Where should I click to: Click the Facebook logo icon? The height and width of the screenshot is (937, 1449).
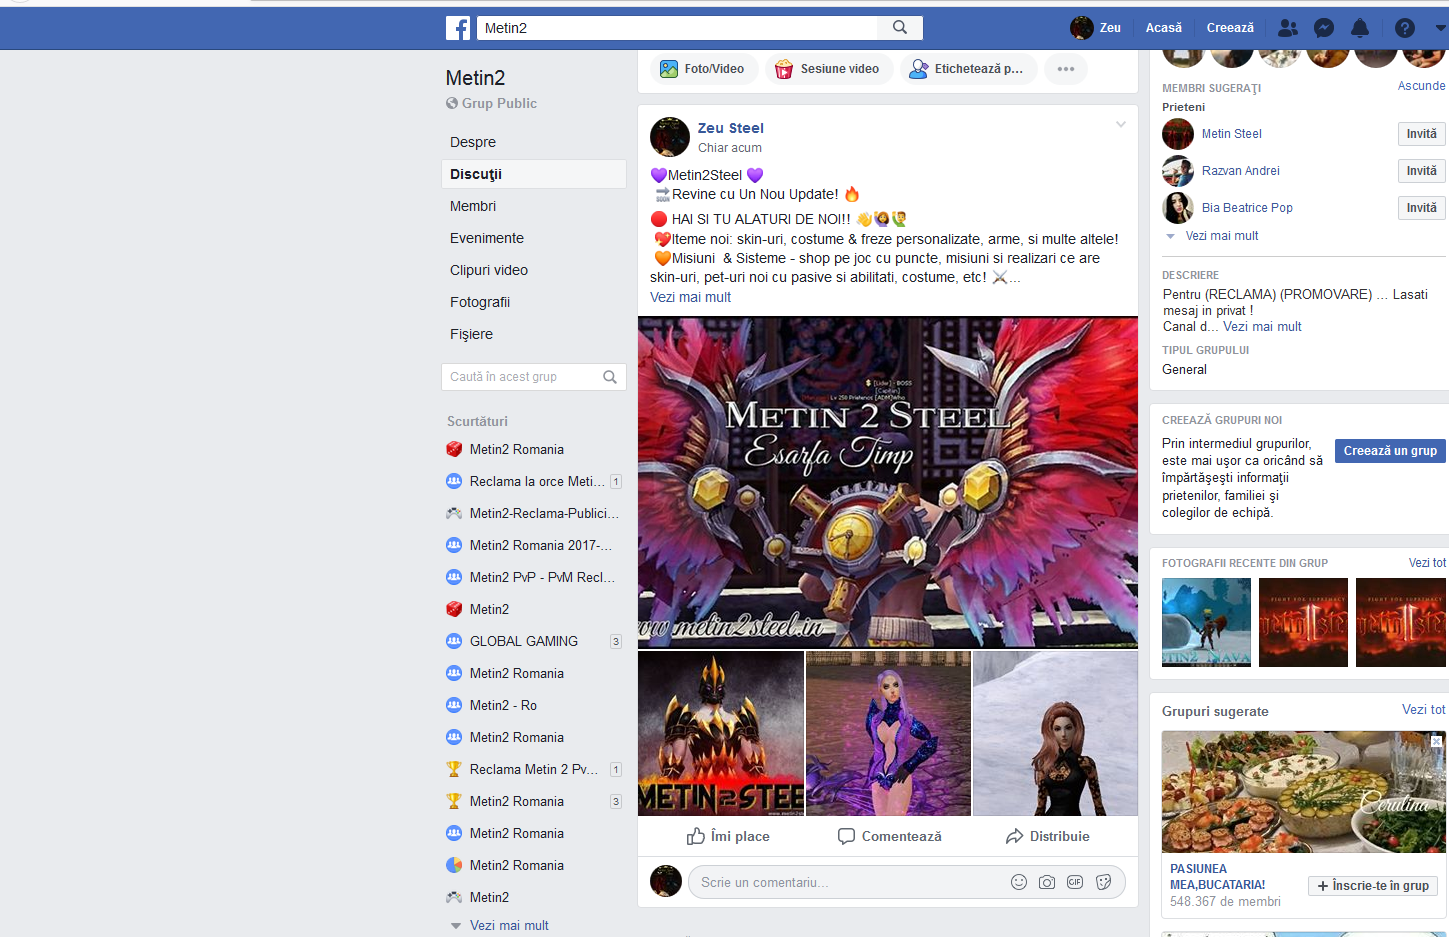458,28
